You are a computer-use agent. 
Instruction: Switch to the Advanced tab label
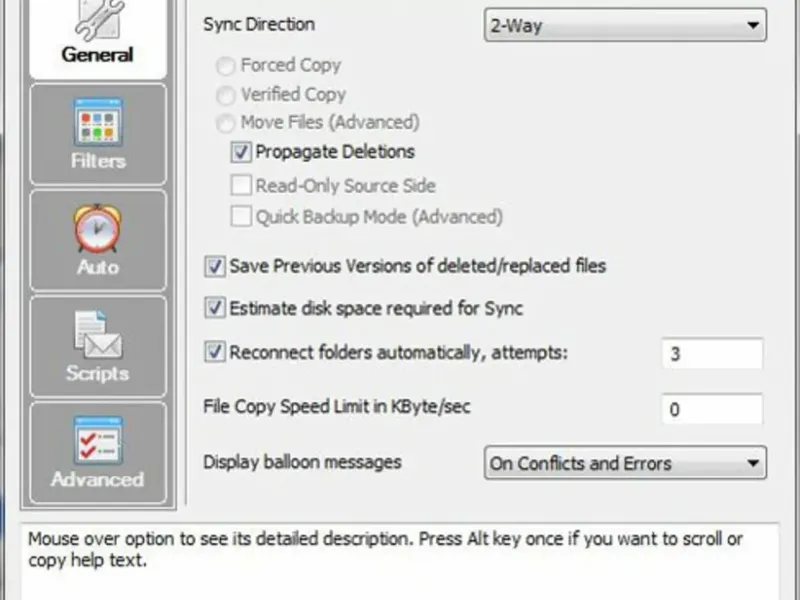[98, 479]
